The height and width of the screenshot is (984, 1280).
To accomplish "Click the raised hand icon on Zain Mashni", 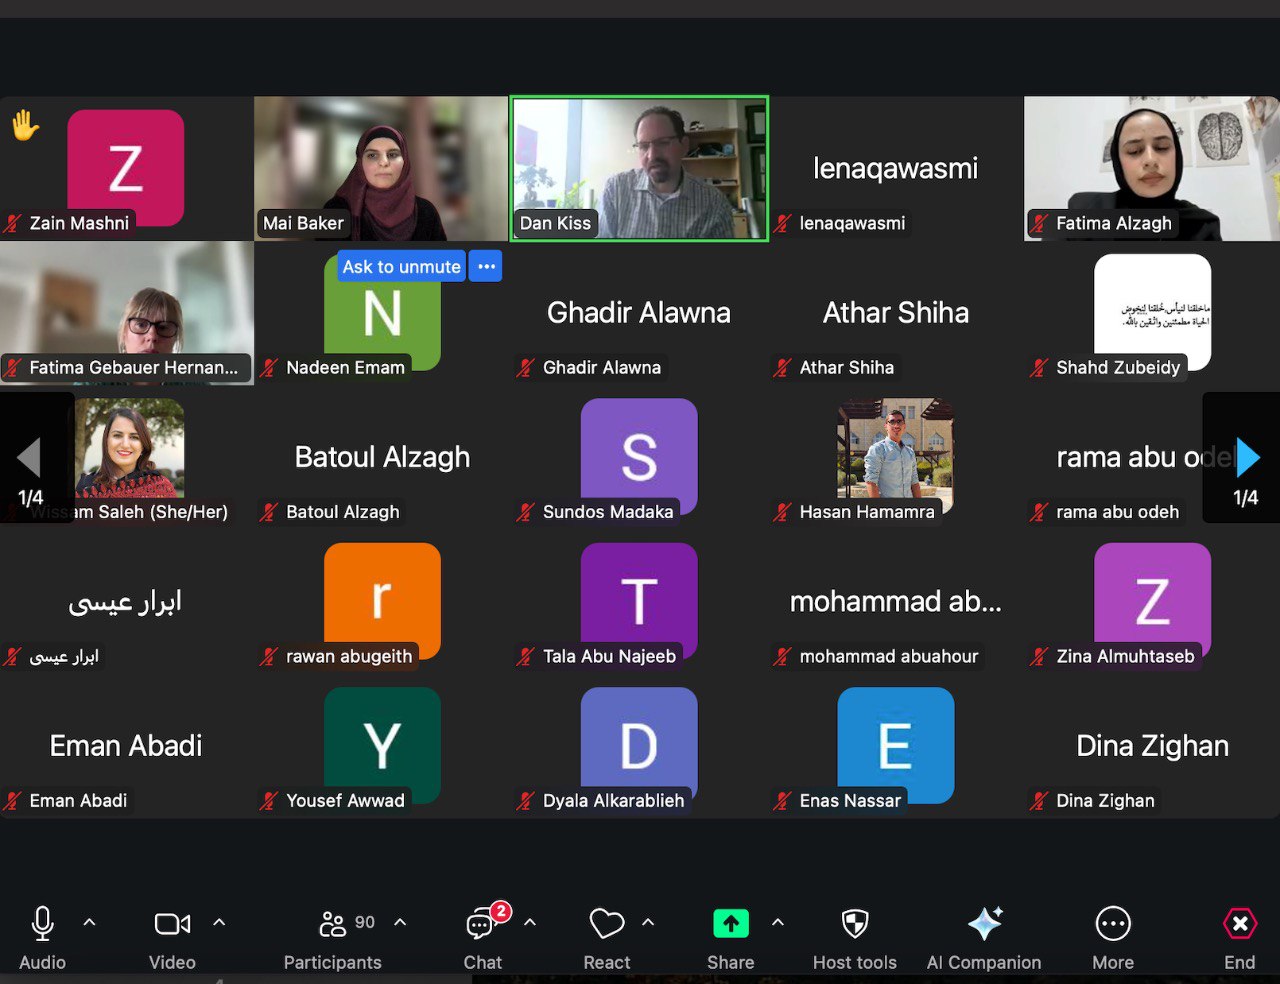I will 25,126.
